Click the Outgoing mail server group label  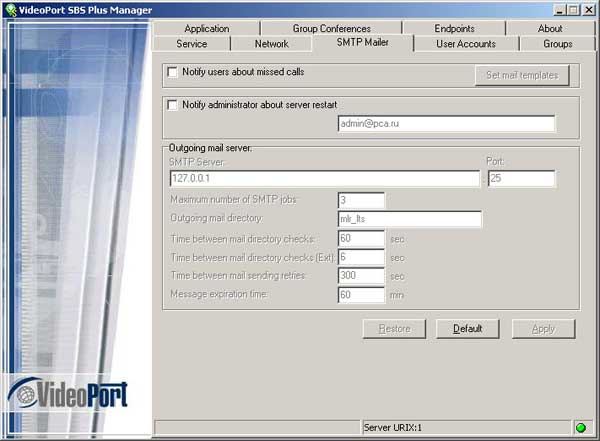tap(210, 148)
